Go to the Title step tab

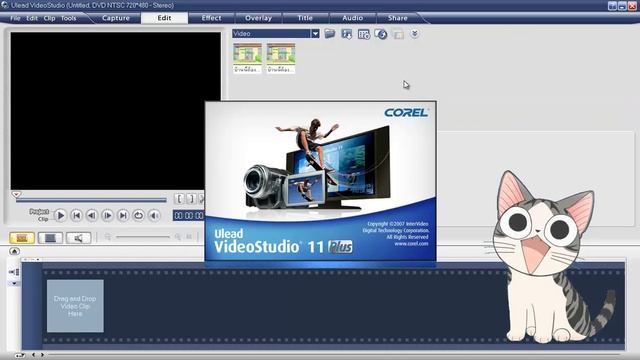click(x=305, y=18)
